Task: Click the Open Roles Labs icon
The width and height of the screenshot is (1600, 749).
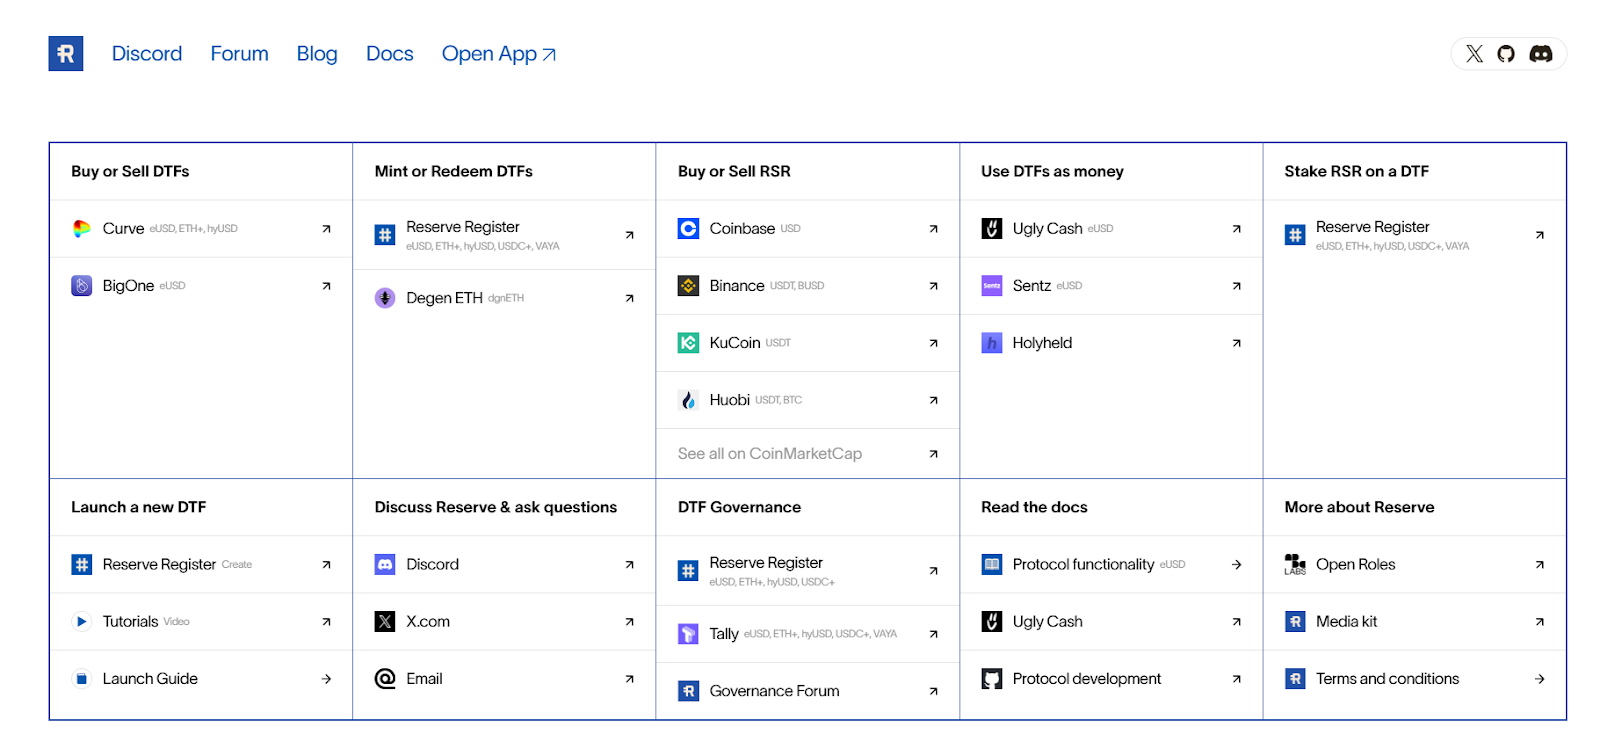Action: click(1295, 565)
